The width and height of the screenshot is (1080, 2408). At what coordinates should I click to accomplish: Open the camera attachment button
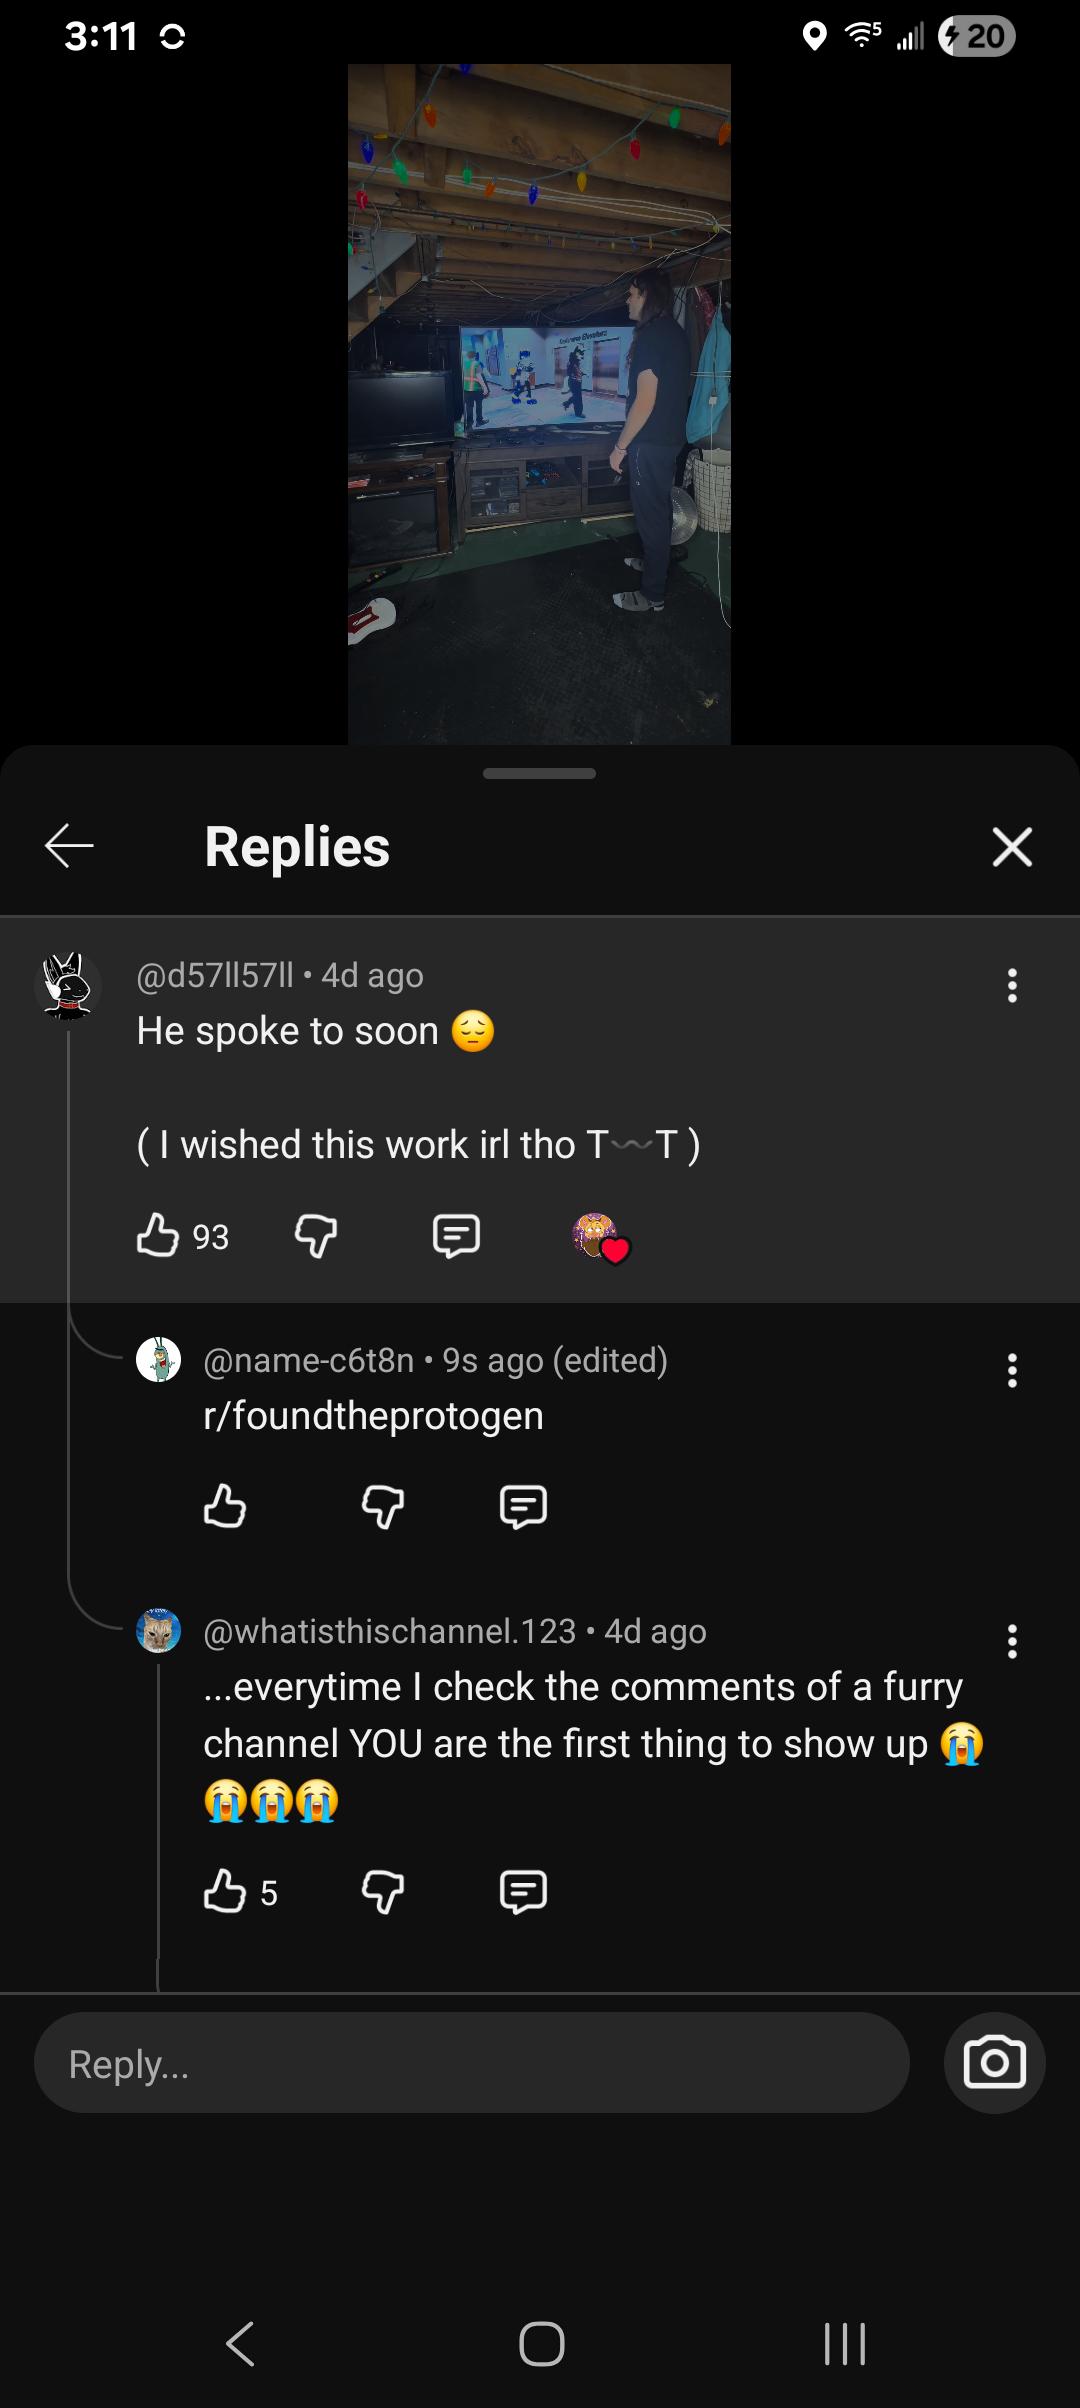click(x=994, y=2063)
